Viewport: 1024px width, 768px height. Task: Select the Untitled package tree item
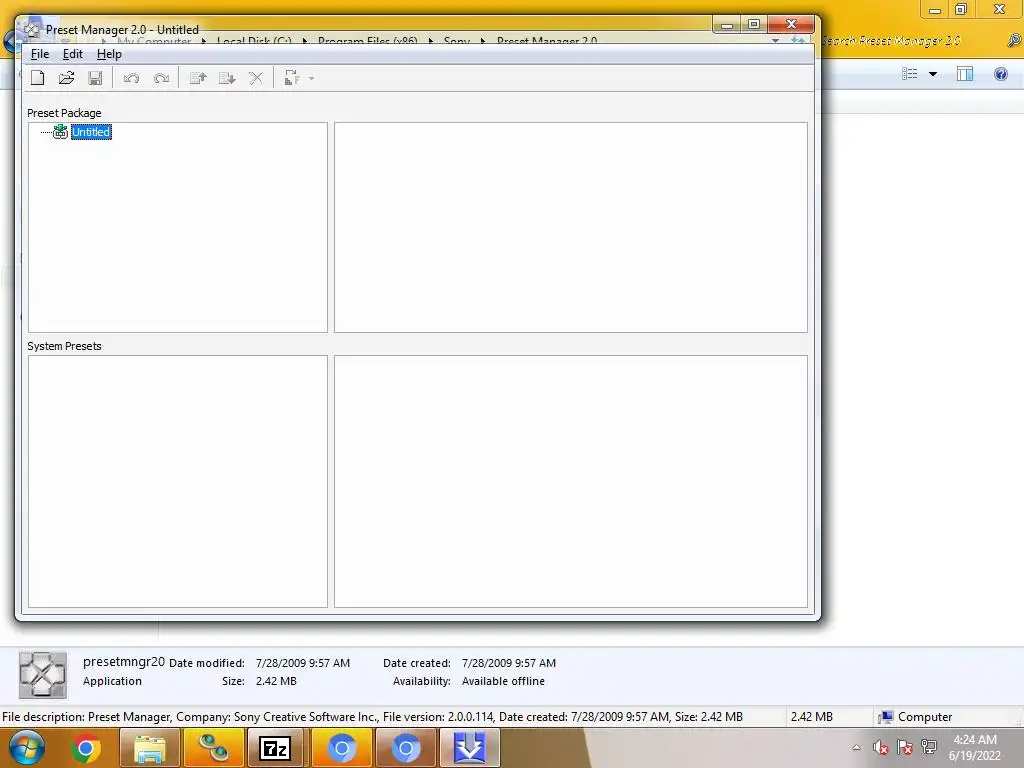click(x=91, y=132)
